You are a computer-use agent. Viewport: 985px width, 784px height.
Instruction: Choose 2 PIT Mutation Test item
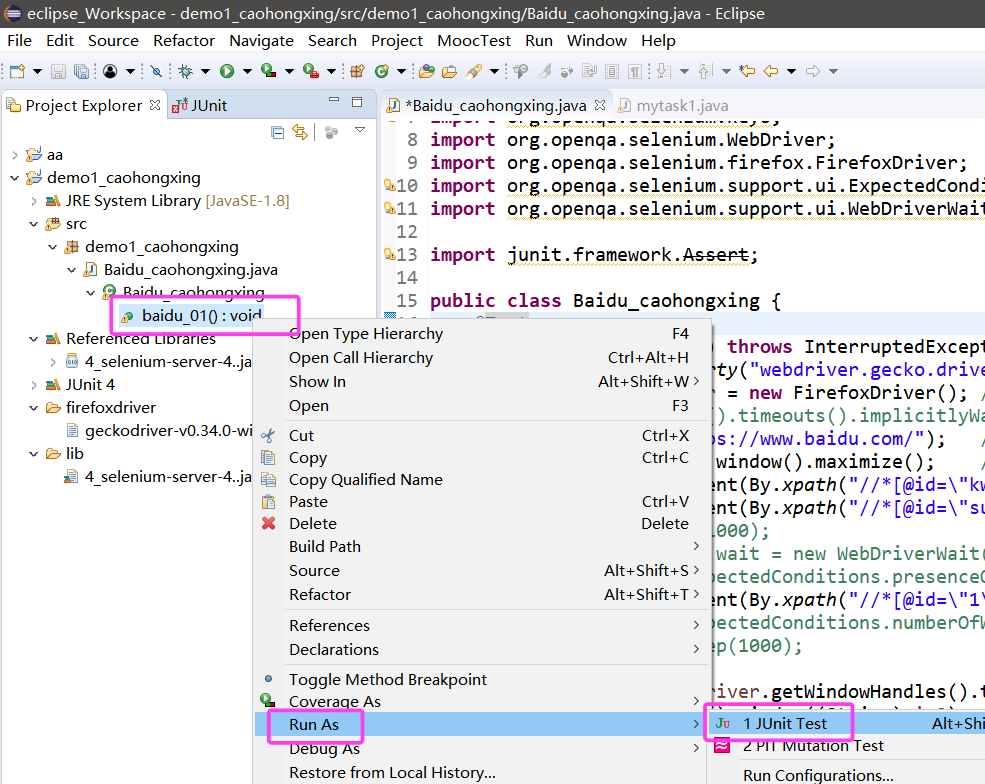click(x=846, y=746)
